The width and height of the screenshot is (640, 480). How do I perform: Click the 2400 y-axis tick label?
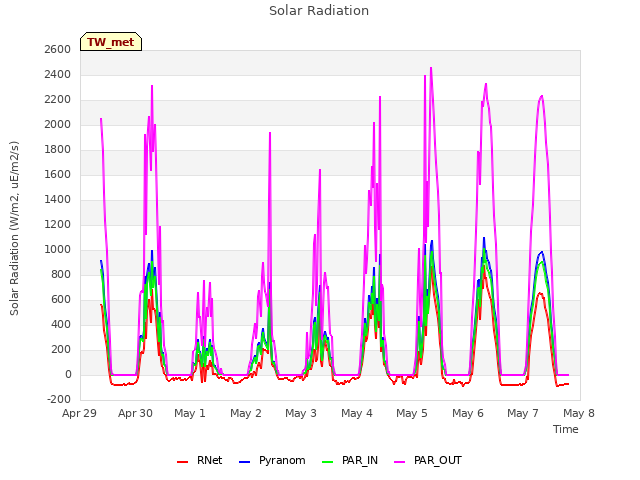pos(58,75)
